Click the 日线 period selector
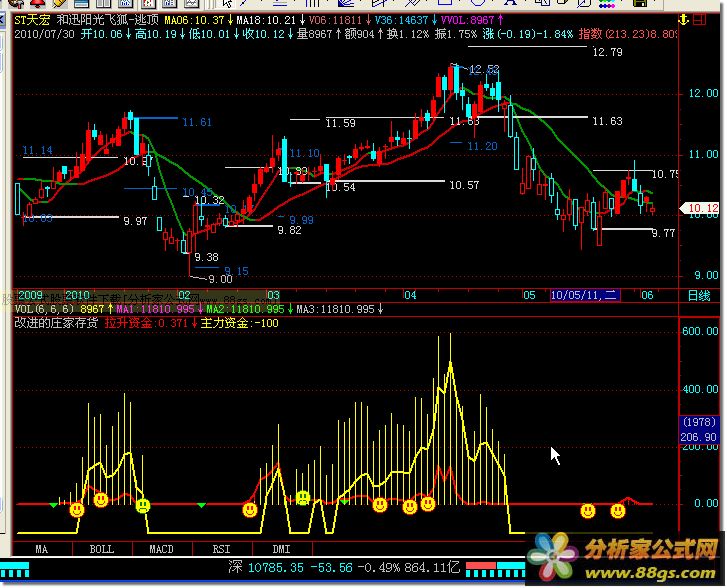727x588 pixels. 698,296
